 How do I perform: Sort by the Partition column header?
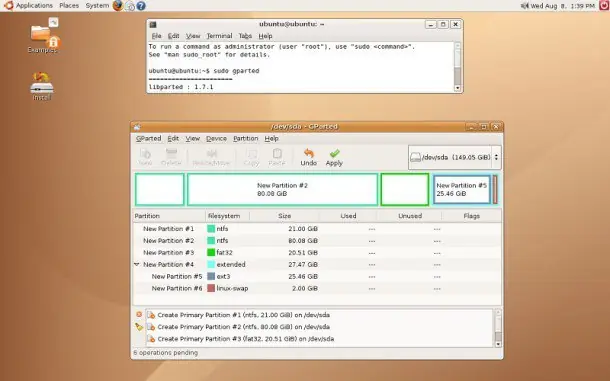click(x=169, y=216)
